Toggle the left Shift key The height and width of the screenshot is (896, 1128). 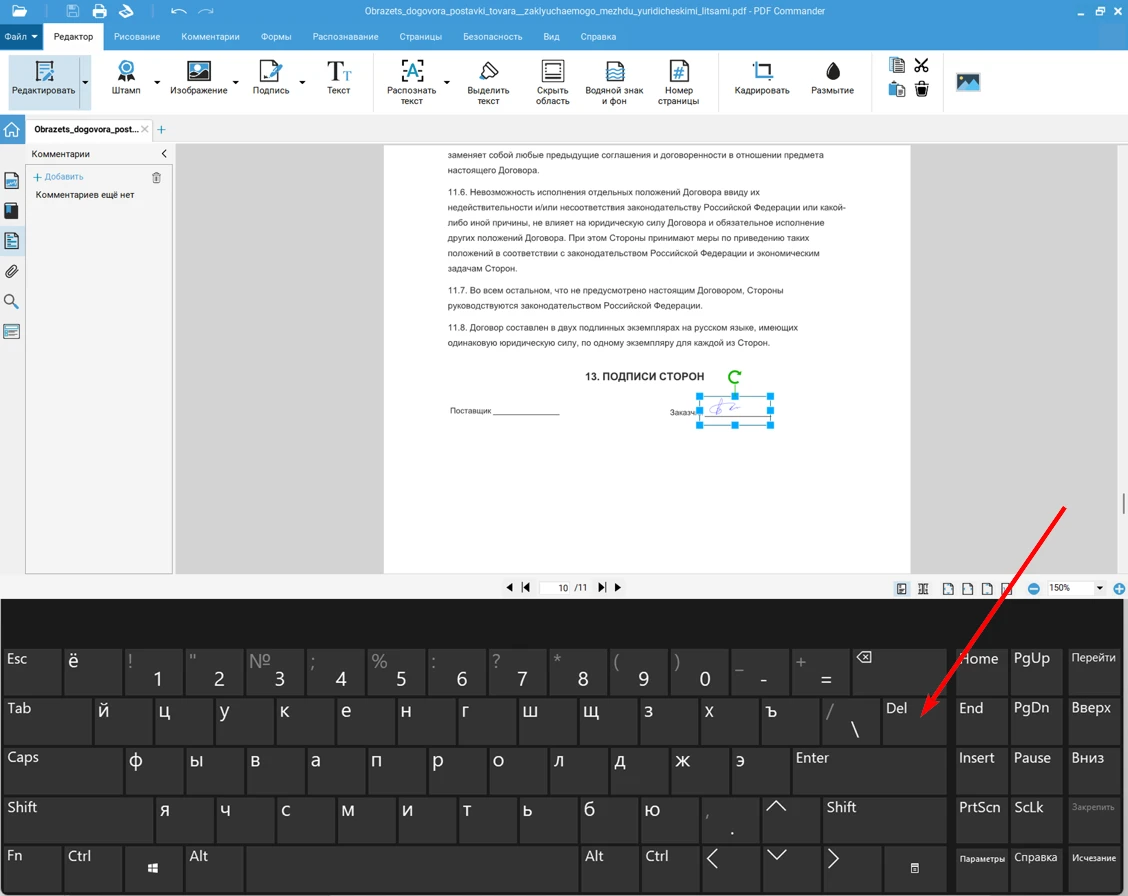76,819
